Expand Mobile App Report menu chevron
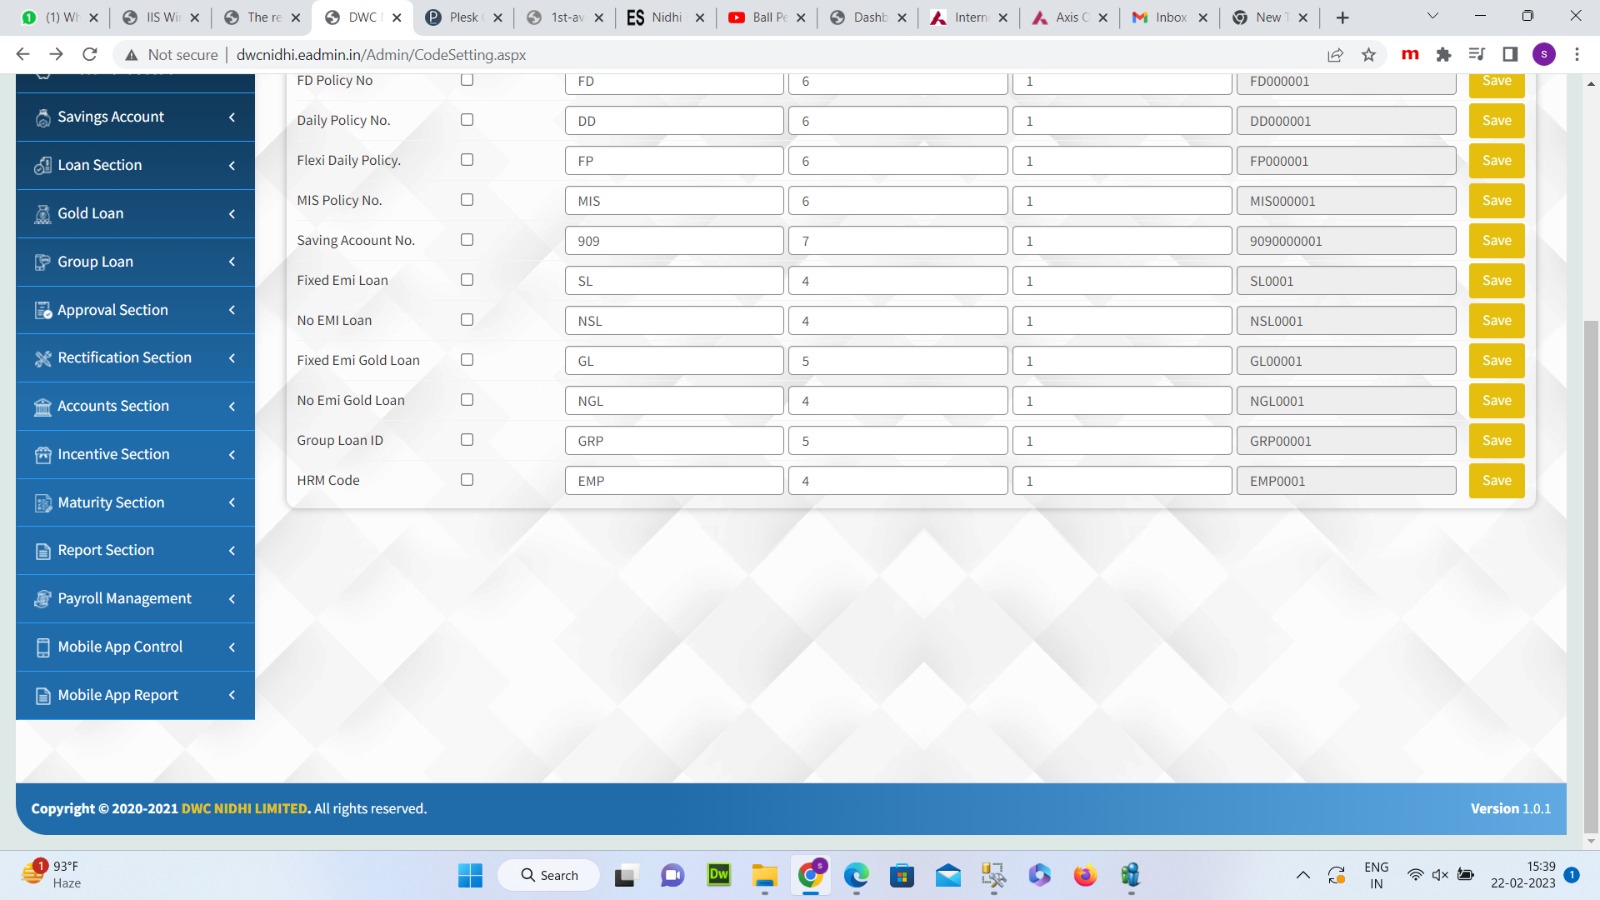Viewport: 1600px width, 900px height. 232,695
